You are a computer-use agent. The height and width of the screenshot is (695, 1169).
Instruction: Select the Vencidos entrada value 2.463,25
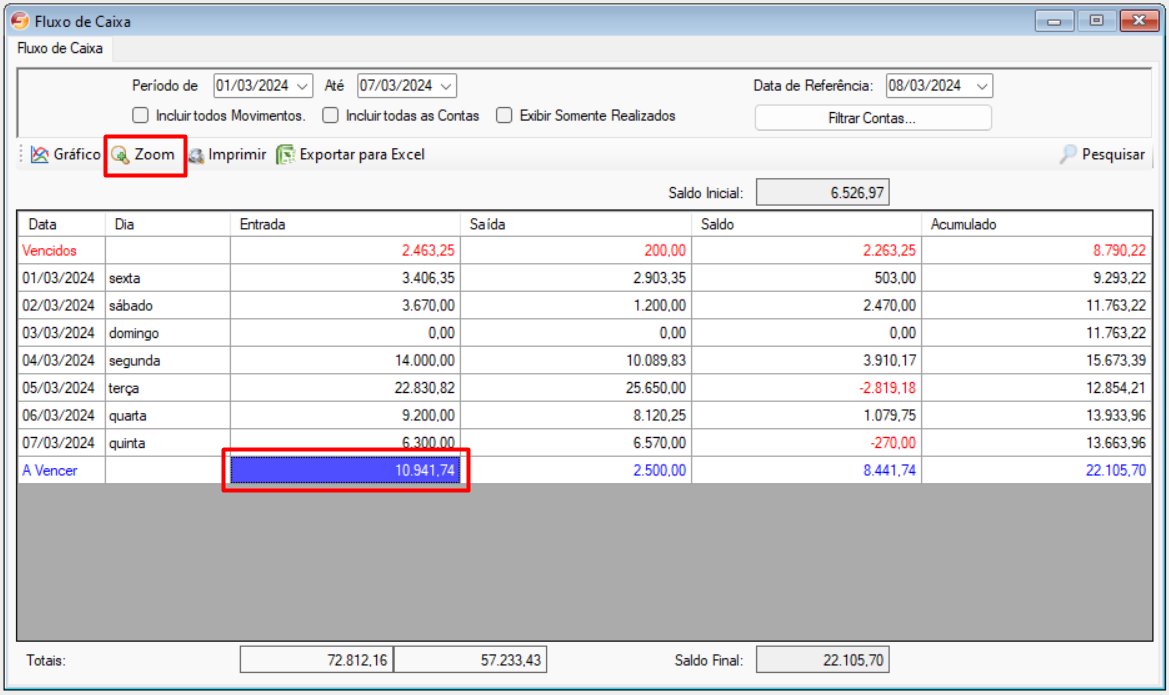tap(345, 251)
